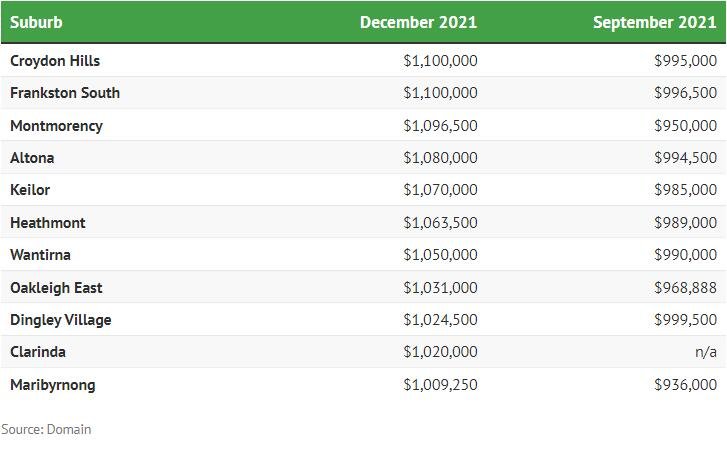Click the Maribyrnong suburb name
Image resolution: width=727 pixels, height=450 pixels.
(x=53, y=385)
